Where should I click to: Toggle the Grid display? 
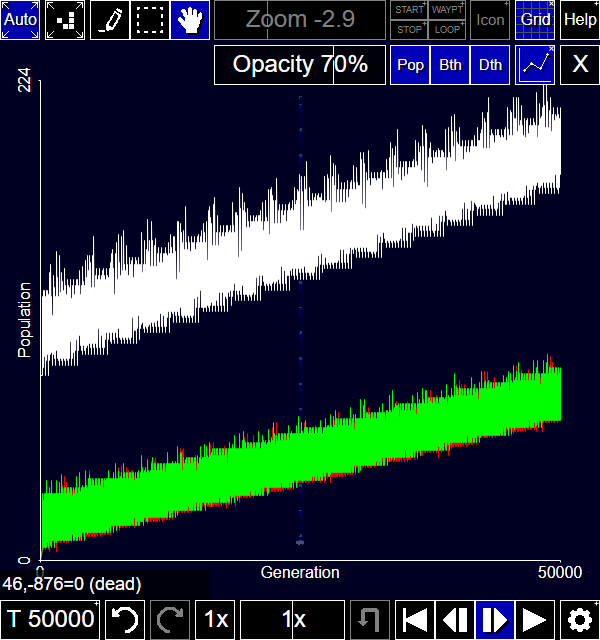coord(535,20)
